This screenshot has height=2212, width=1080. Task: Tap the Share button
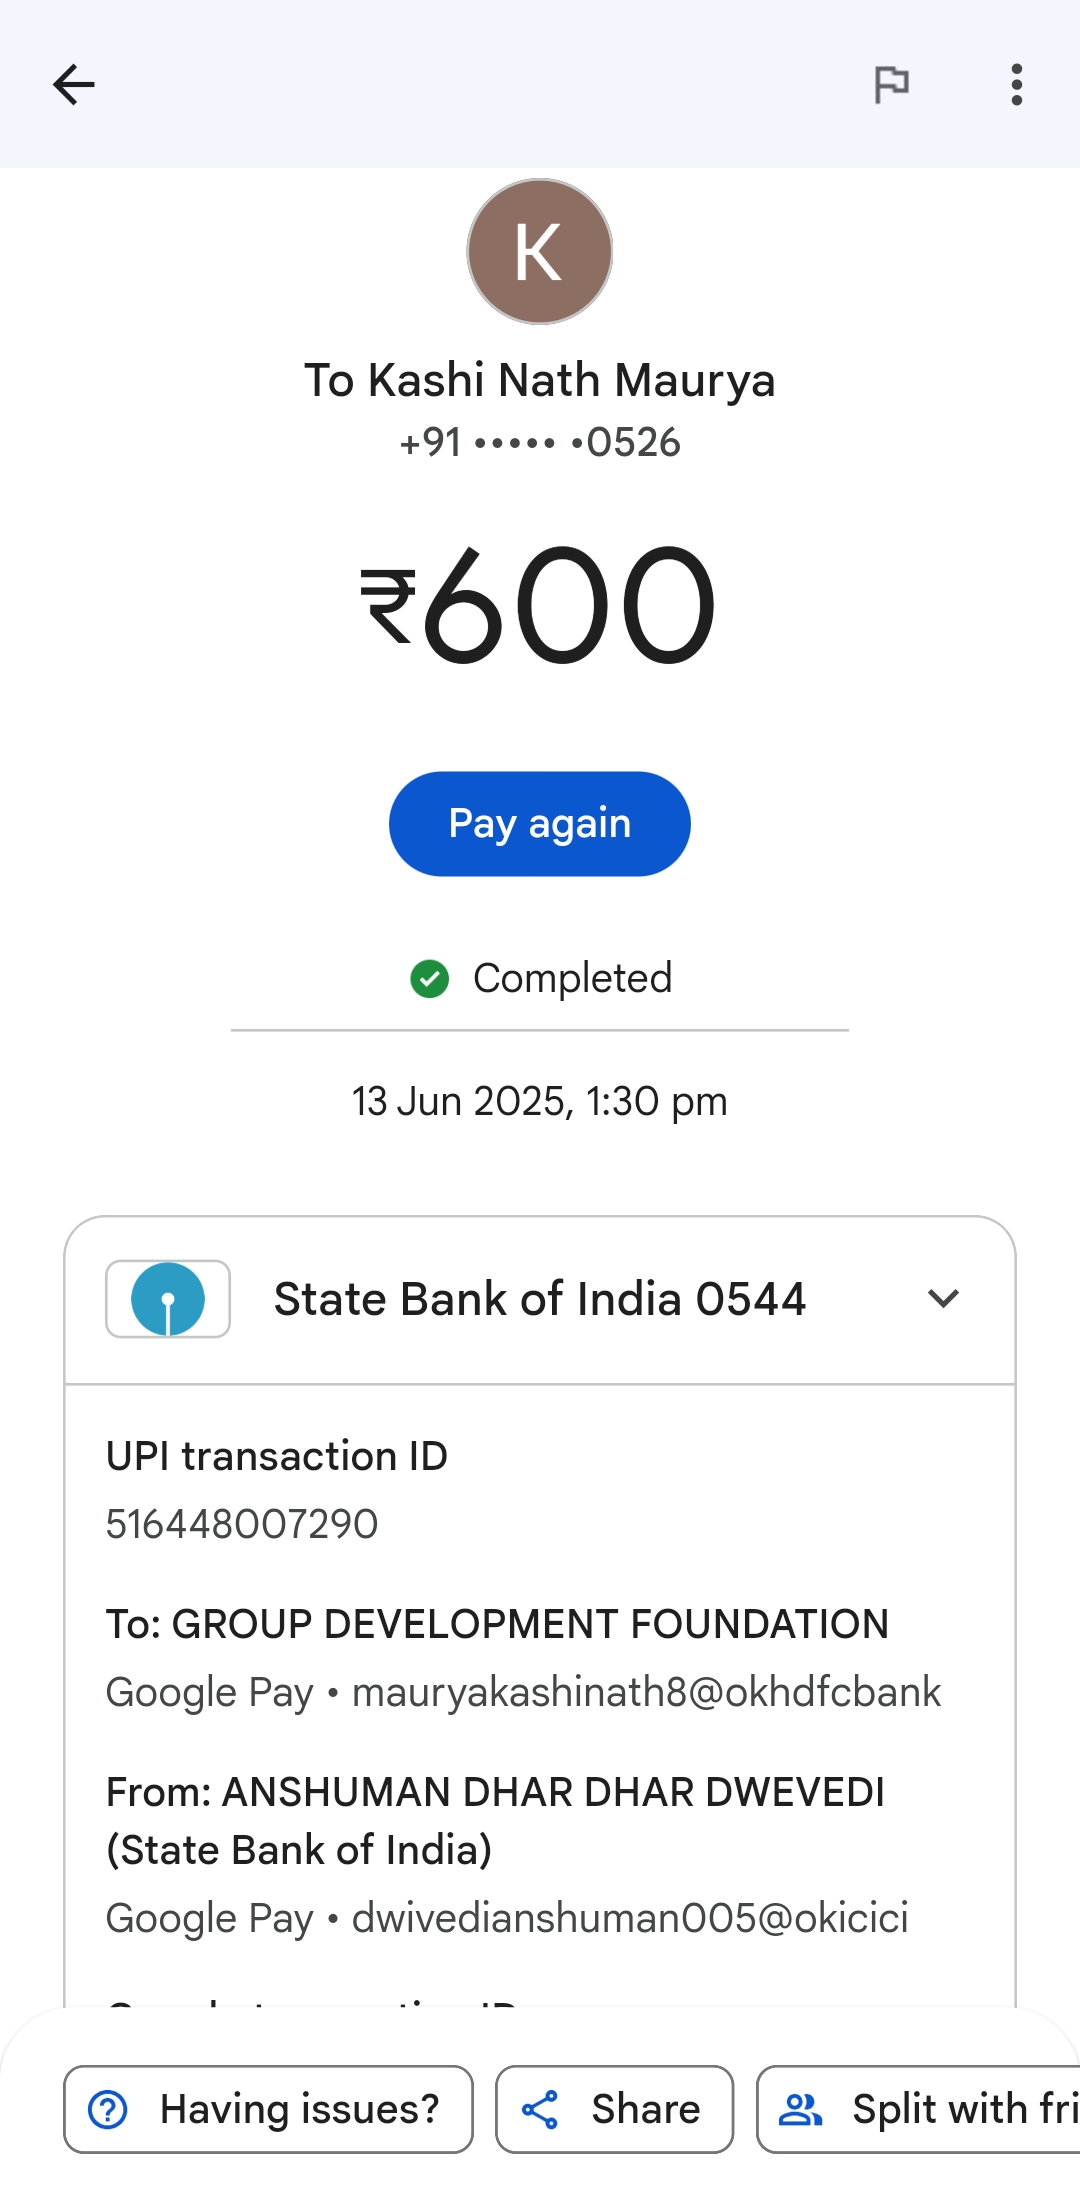tap(614, 2109)
